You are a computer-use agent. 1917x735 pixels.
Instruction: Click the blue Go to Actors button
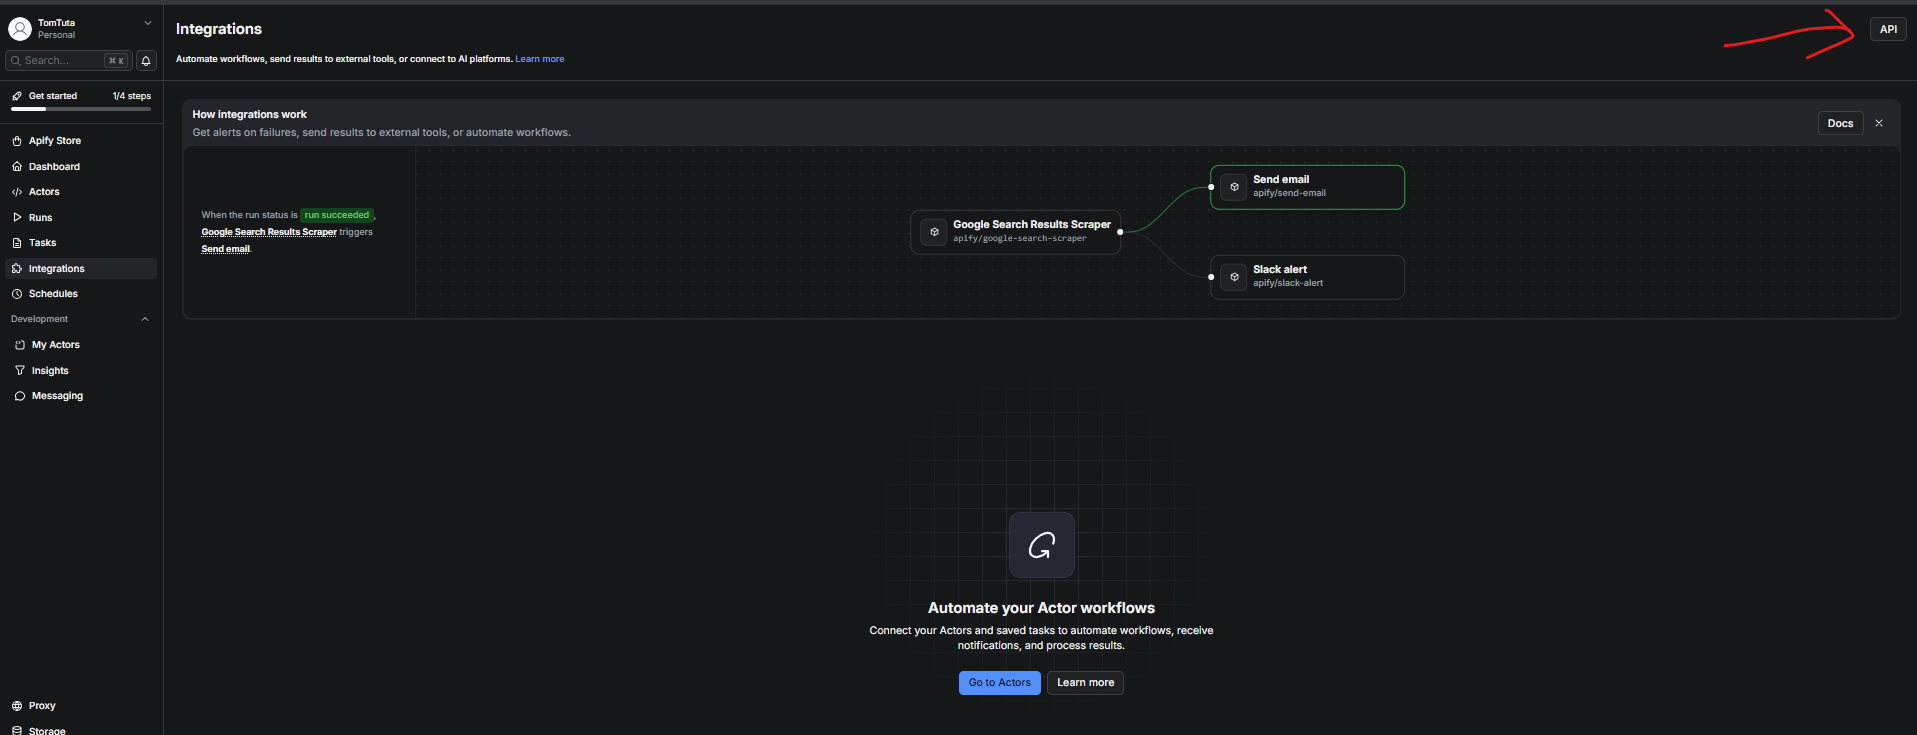click(1000, 683)
